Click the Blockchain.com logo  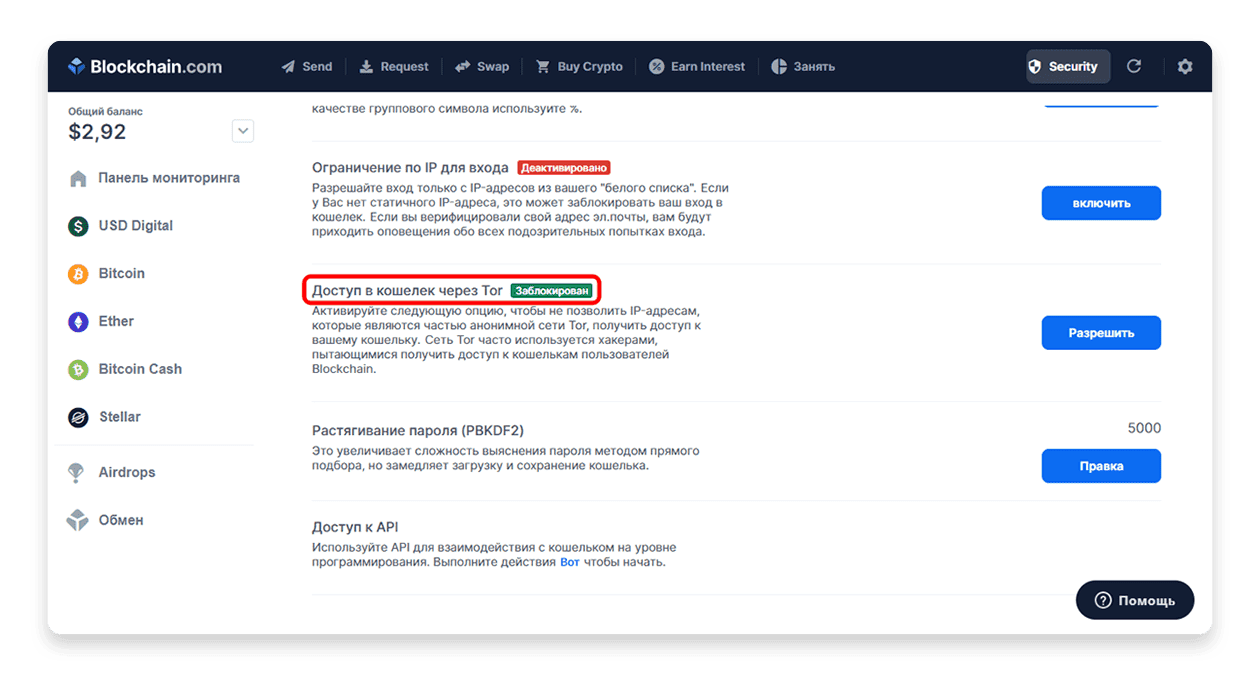click(145, 67)
